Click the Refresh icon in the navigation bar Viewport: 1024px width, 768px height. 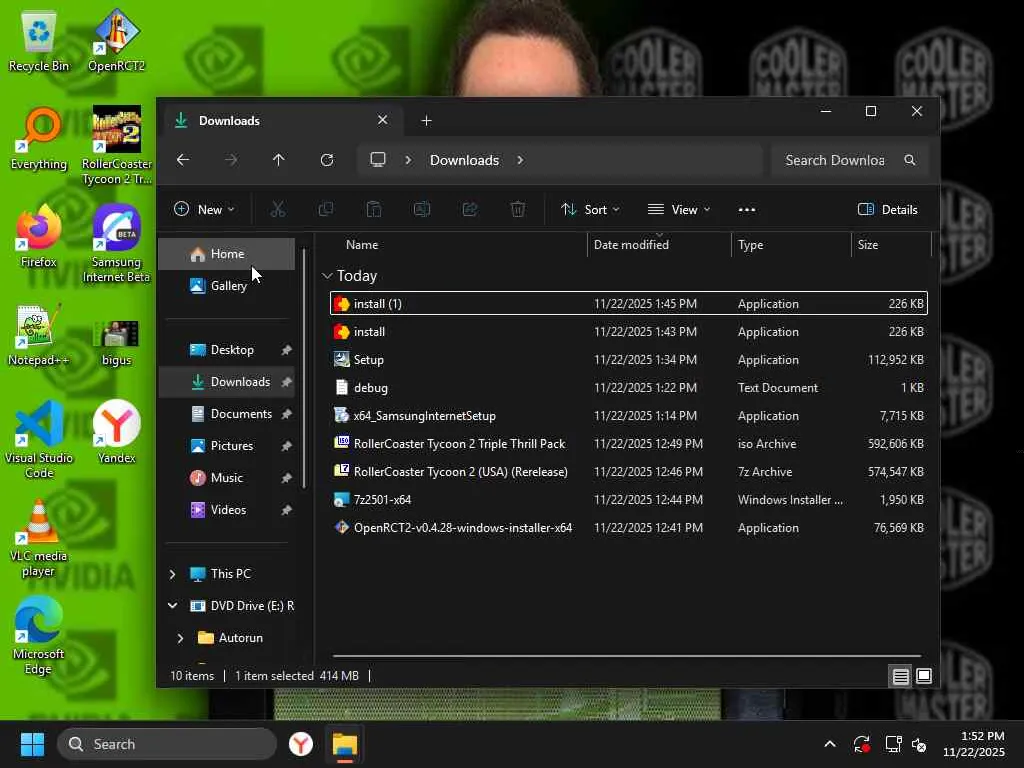pyautogui.click(x=327, y=160)
